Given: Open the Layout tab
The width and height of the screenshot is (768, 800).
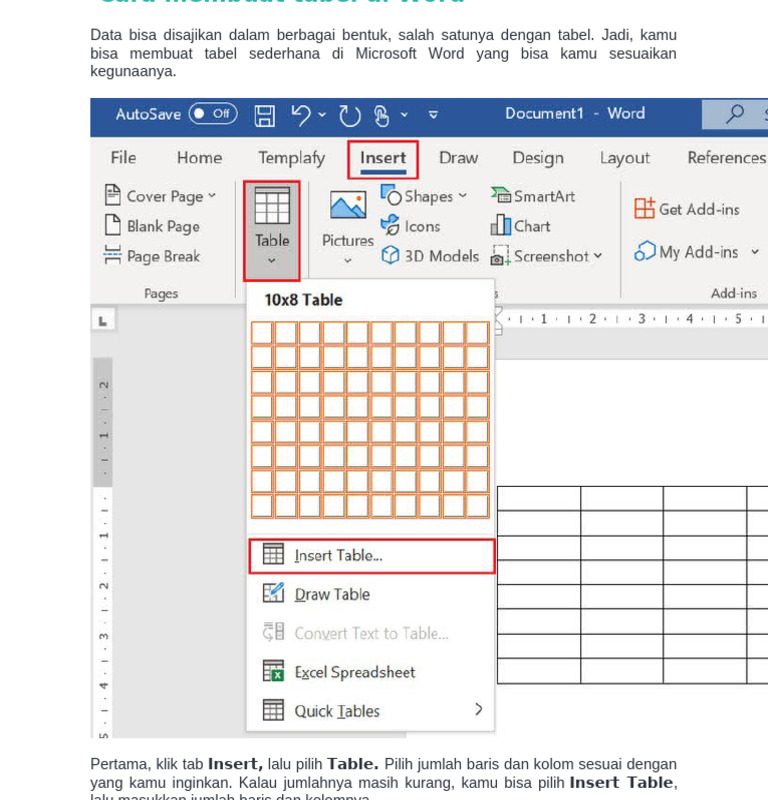Looking at the screenshot, I should click(625, 158).
